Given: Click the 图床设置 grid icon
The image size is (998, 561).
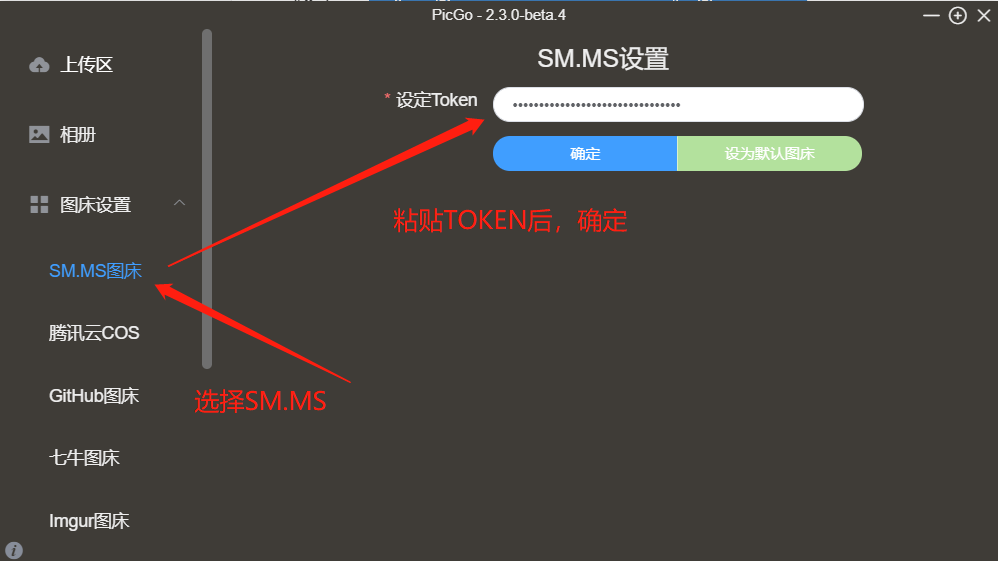Looking at the screenshot, I should pos(39,204).
